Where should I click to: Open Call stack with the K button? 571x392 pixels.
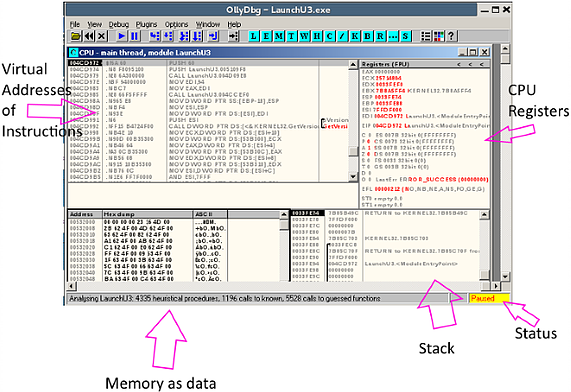355,36
